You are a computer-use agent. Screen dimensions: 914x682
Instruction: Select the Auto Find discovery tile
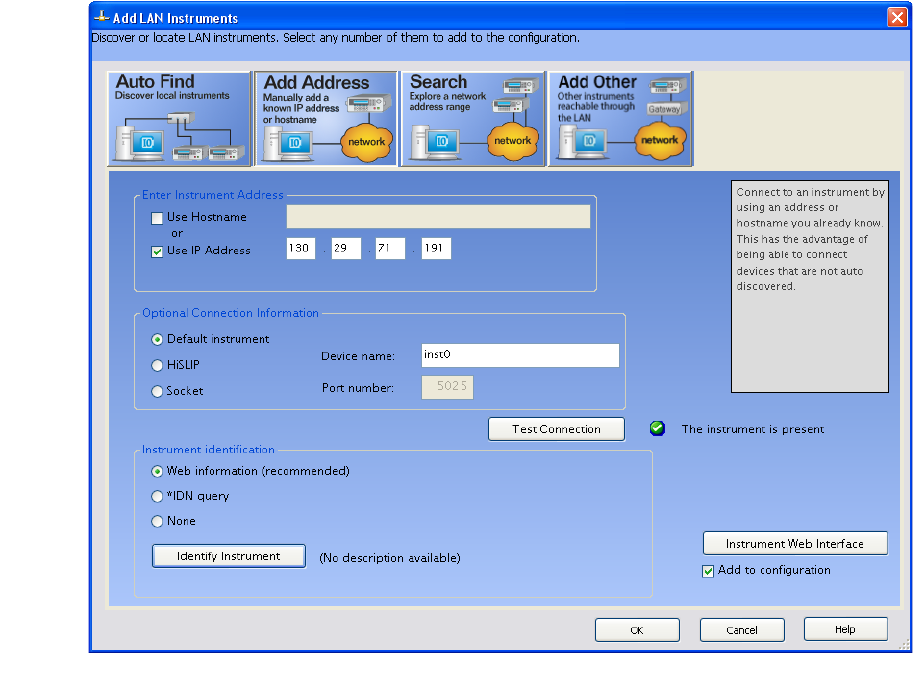tap(178, 118)
